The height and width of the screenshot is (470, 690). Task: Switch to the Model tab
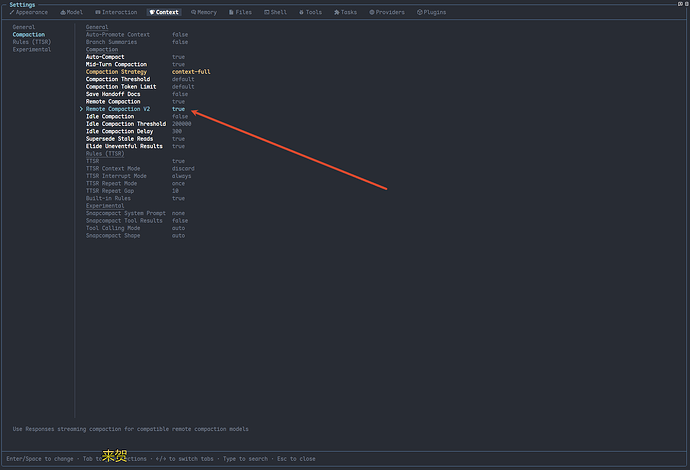[71, 12]
